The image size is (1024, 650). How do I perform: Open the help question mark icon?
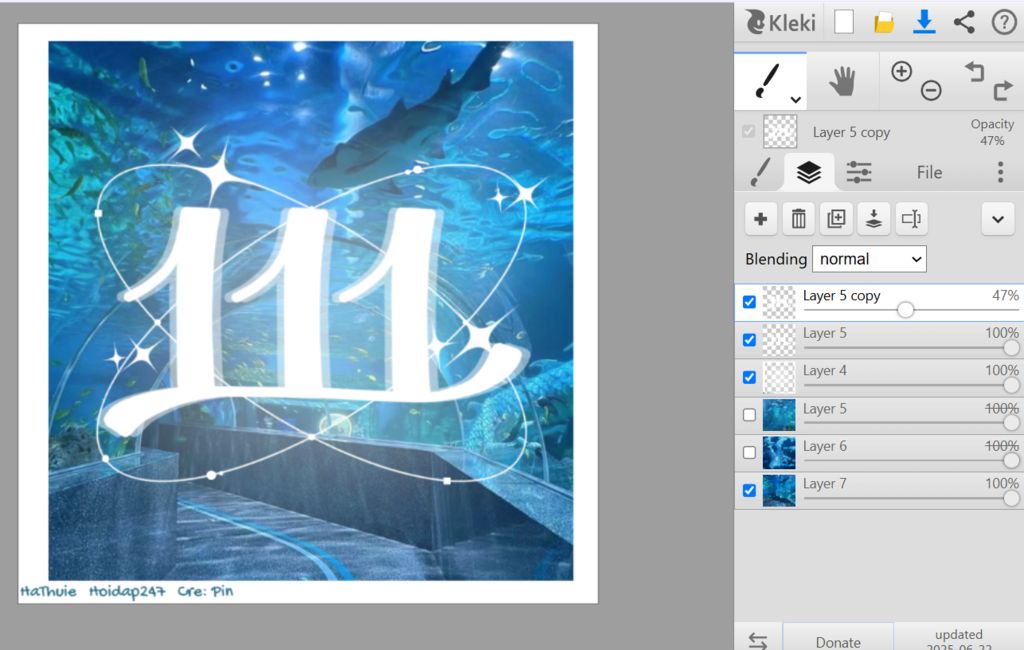click(1004, 22)
